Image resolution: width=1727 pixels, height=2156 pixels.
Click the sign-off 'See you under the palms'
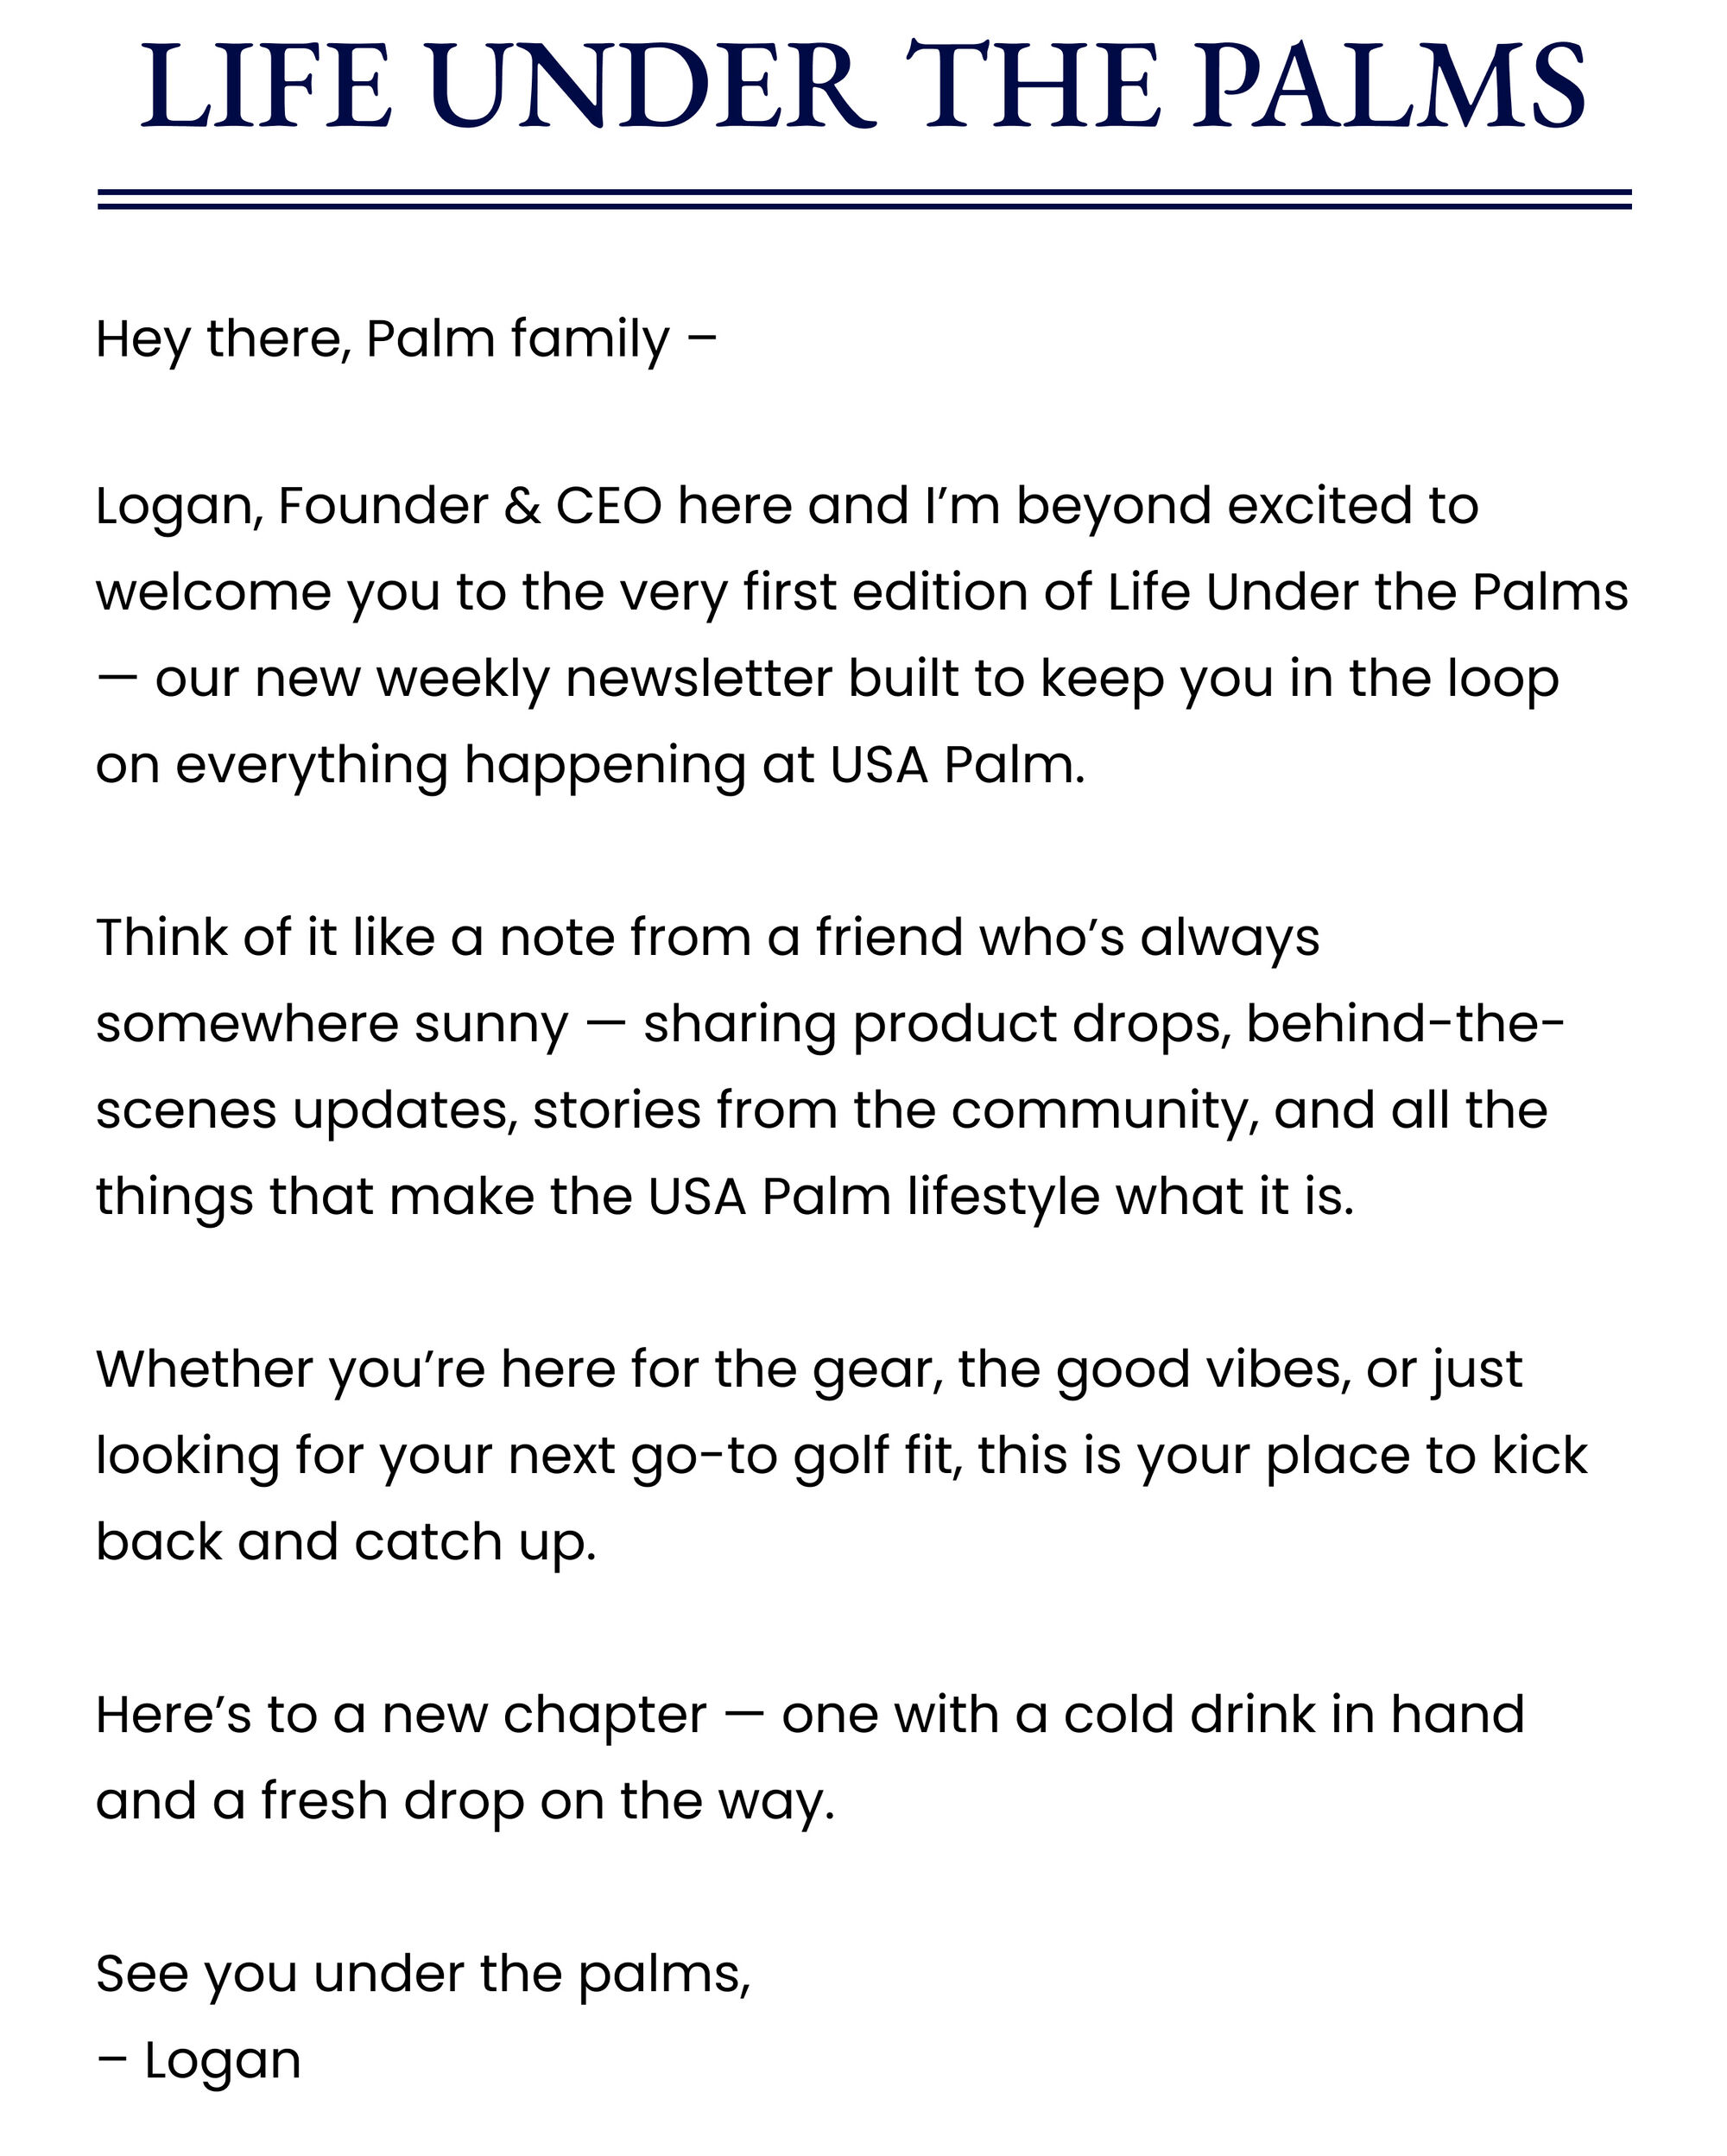[423, 1976]
